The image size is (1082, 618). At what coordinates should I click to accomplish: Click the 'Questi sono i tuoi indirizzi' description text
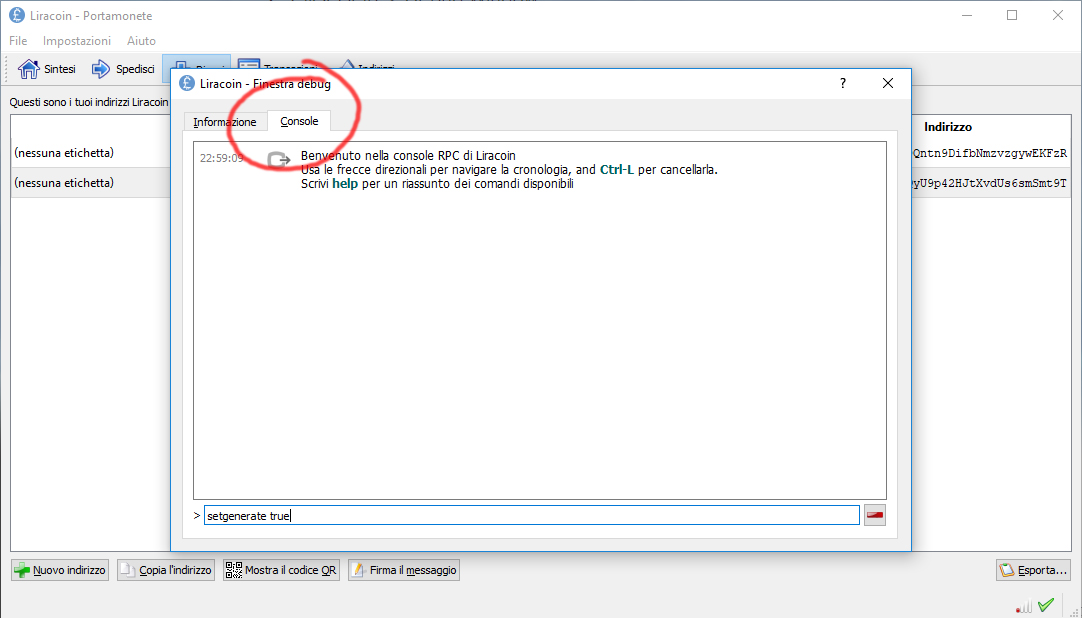point(89,102)
